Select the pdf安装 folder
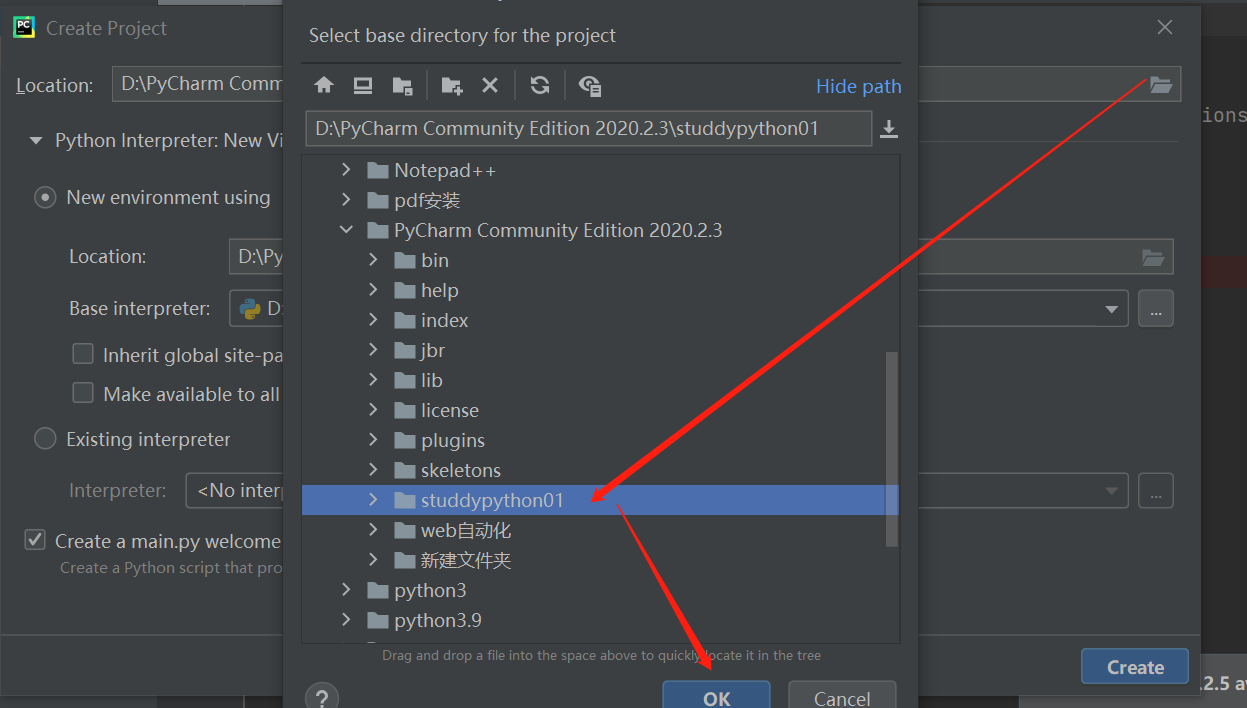 [x=414, y=201]
